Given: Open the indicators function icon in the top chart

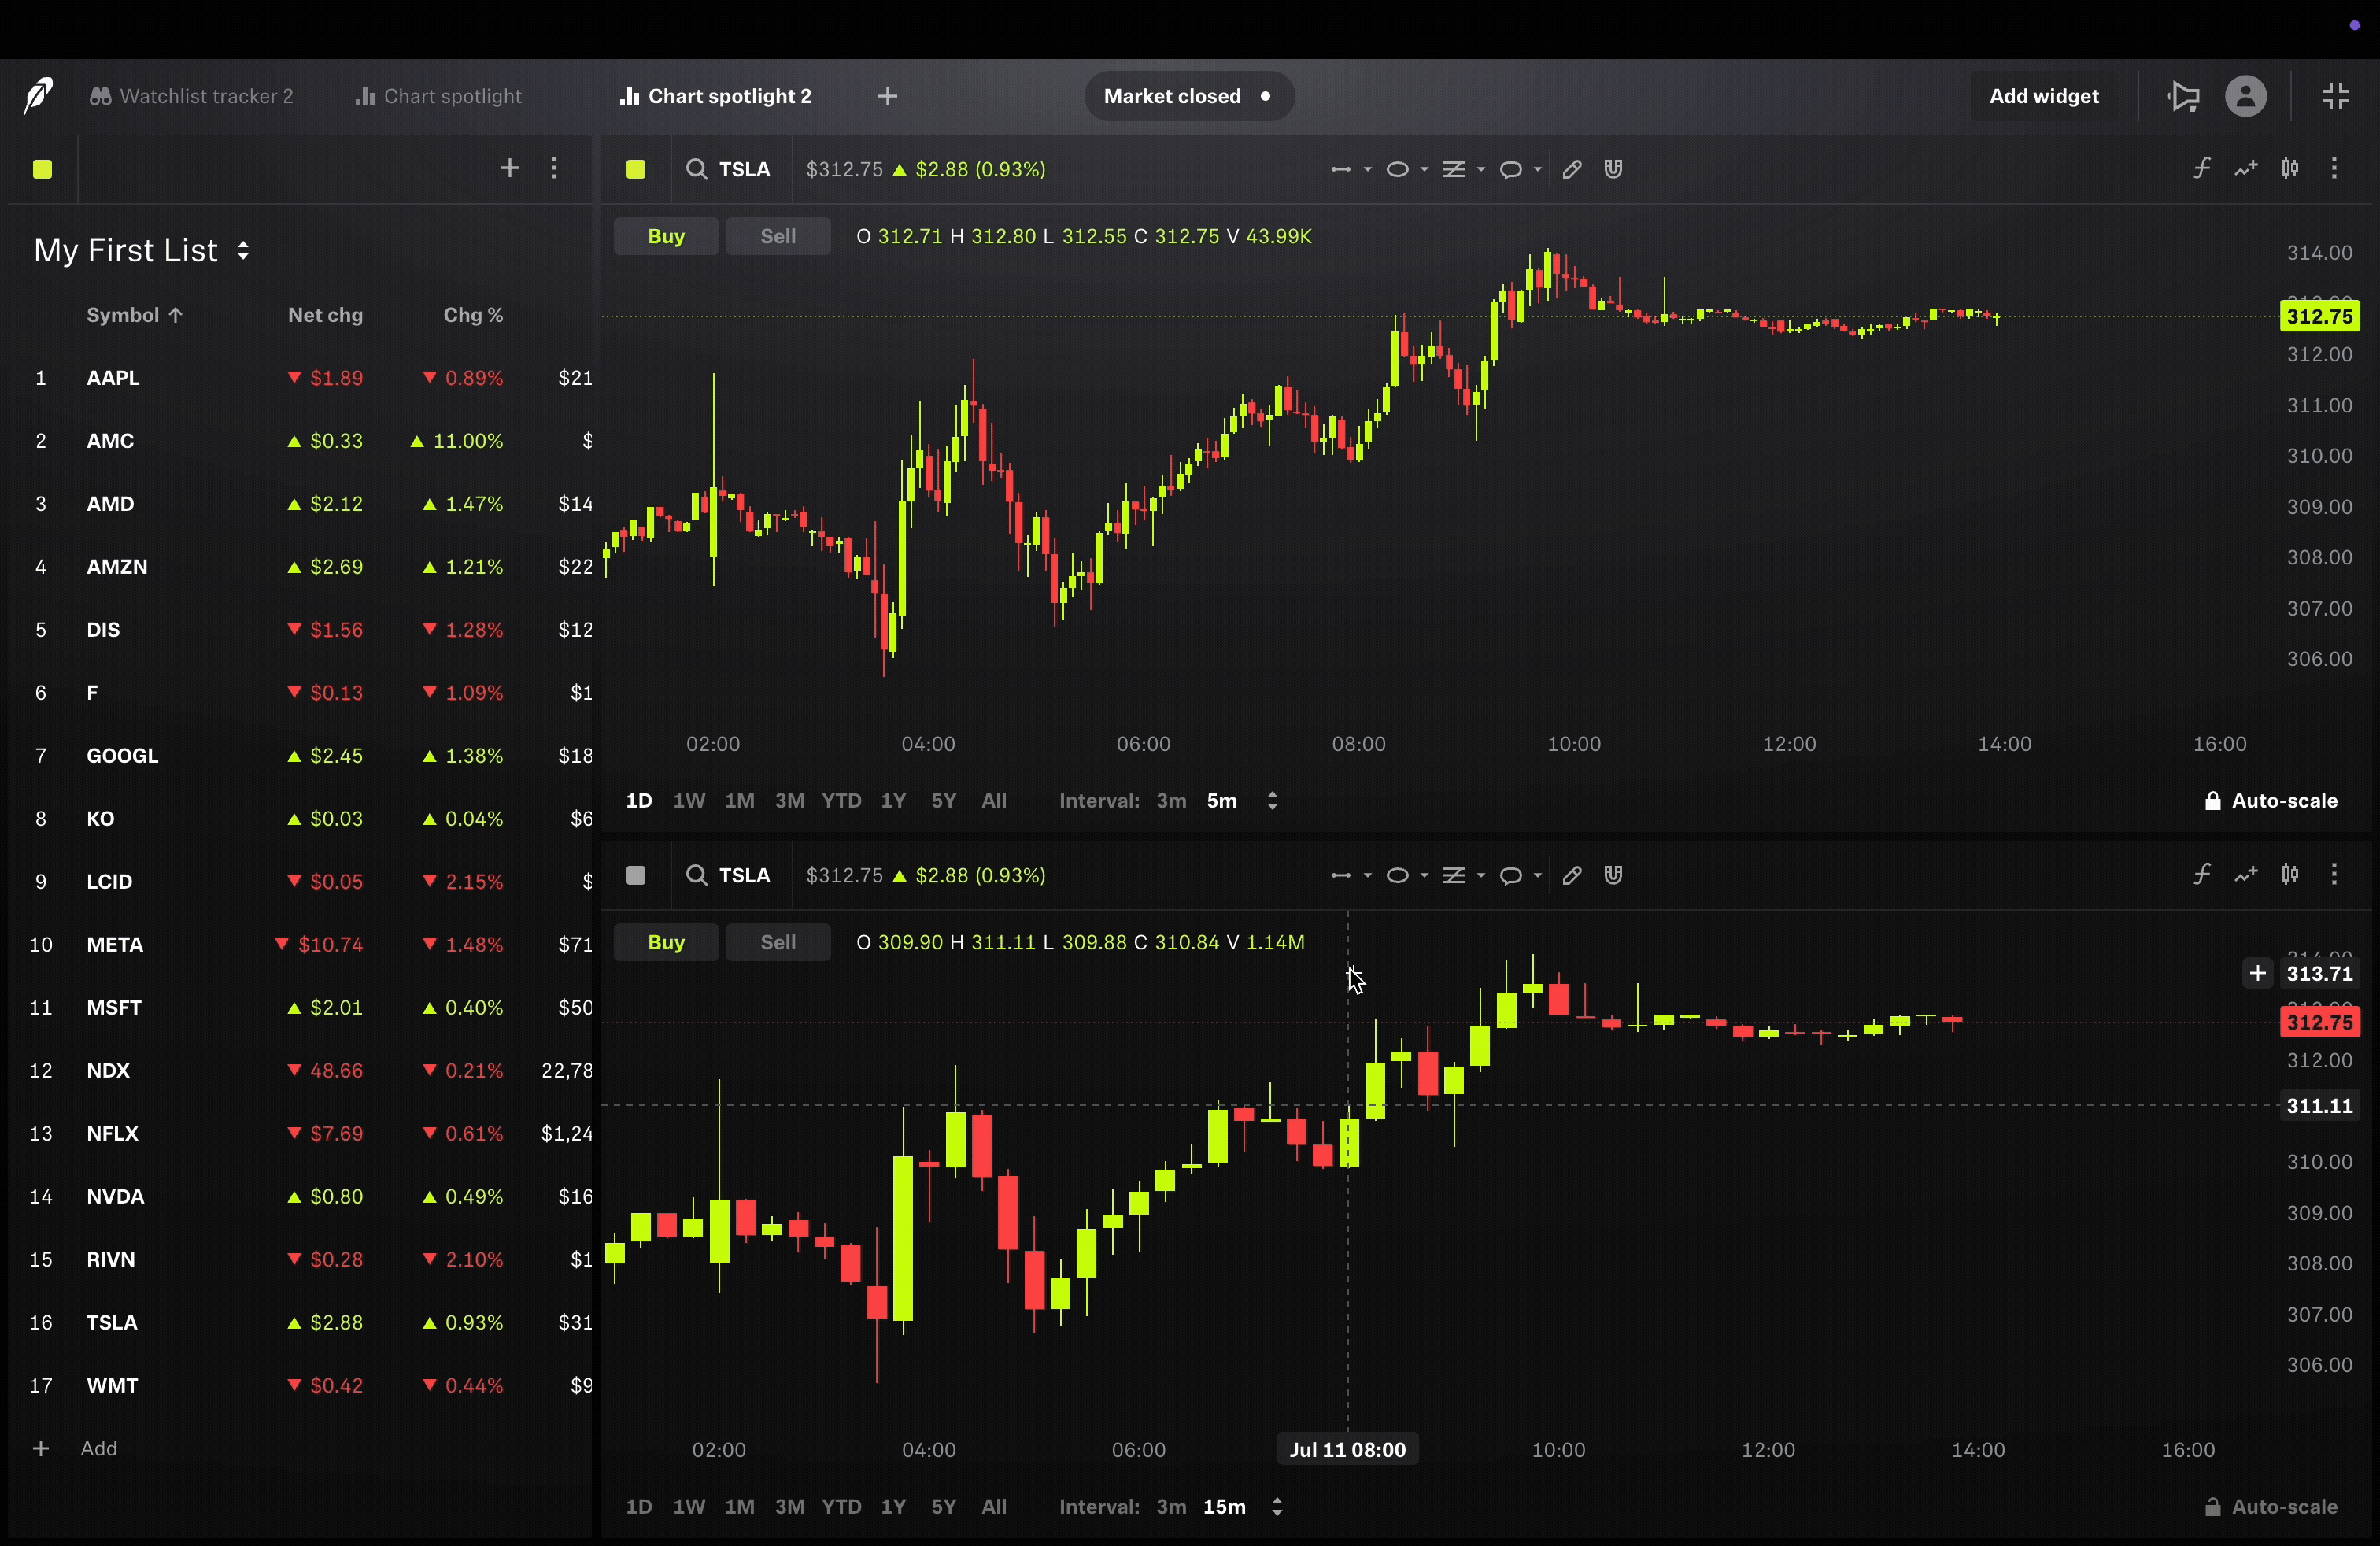Looking at the screenshot, I should (2202, 168).
